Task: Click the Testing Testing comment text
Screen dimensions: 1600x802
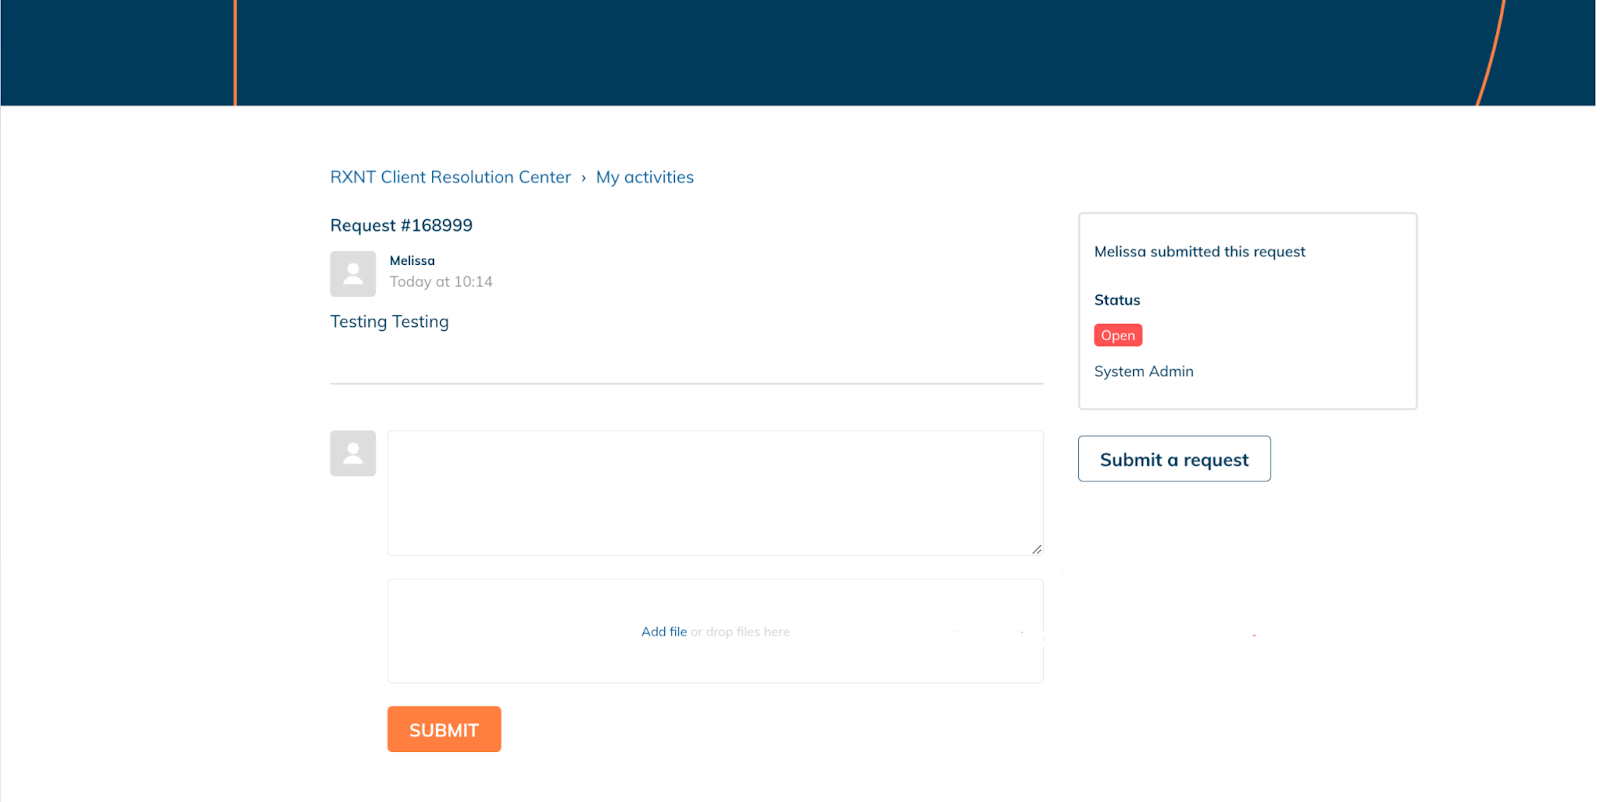Action: [x=389, y=322]
